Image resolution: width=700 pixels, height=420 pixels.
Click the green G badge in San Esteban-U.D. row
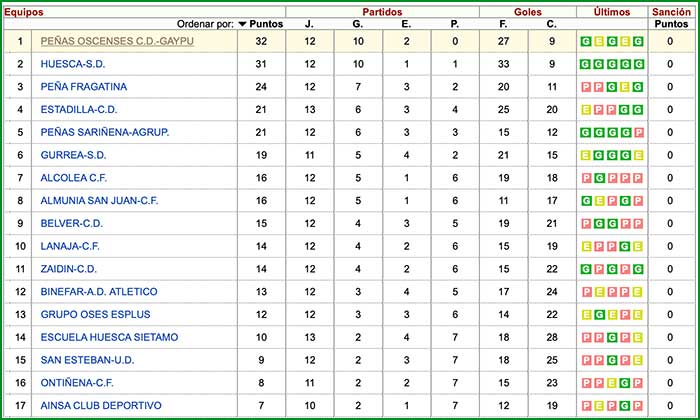[612, 359]
